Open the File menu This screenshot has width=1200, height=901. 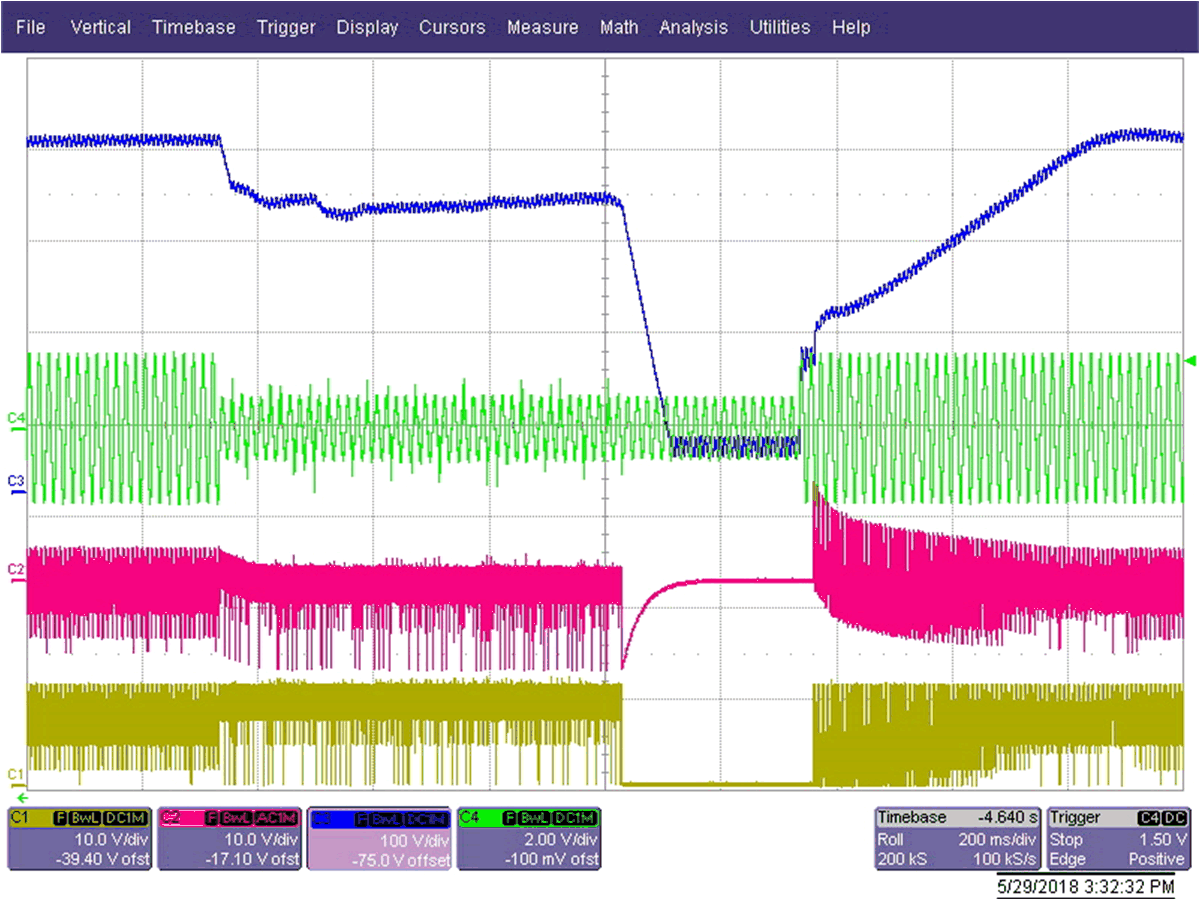tap(30, 27)
